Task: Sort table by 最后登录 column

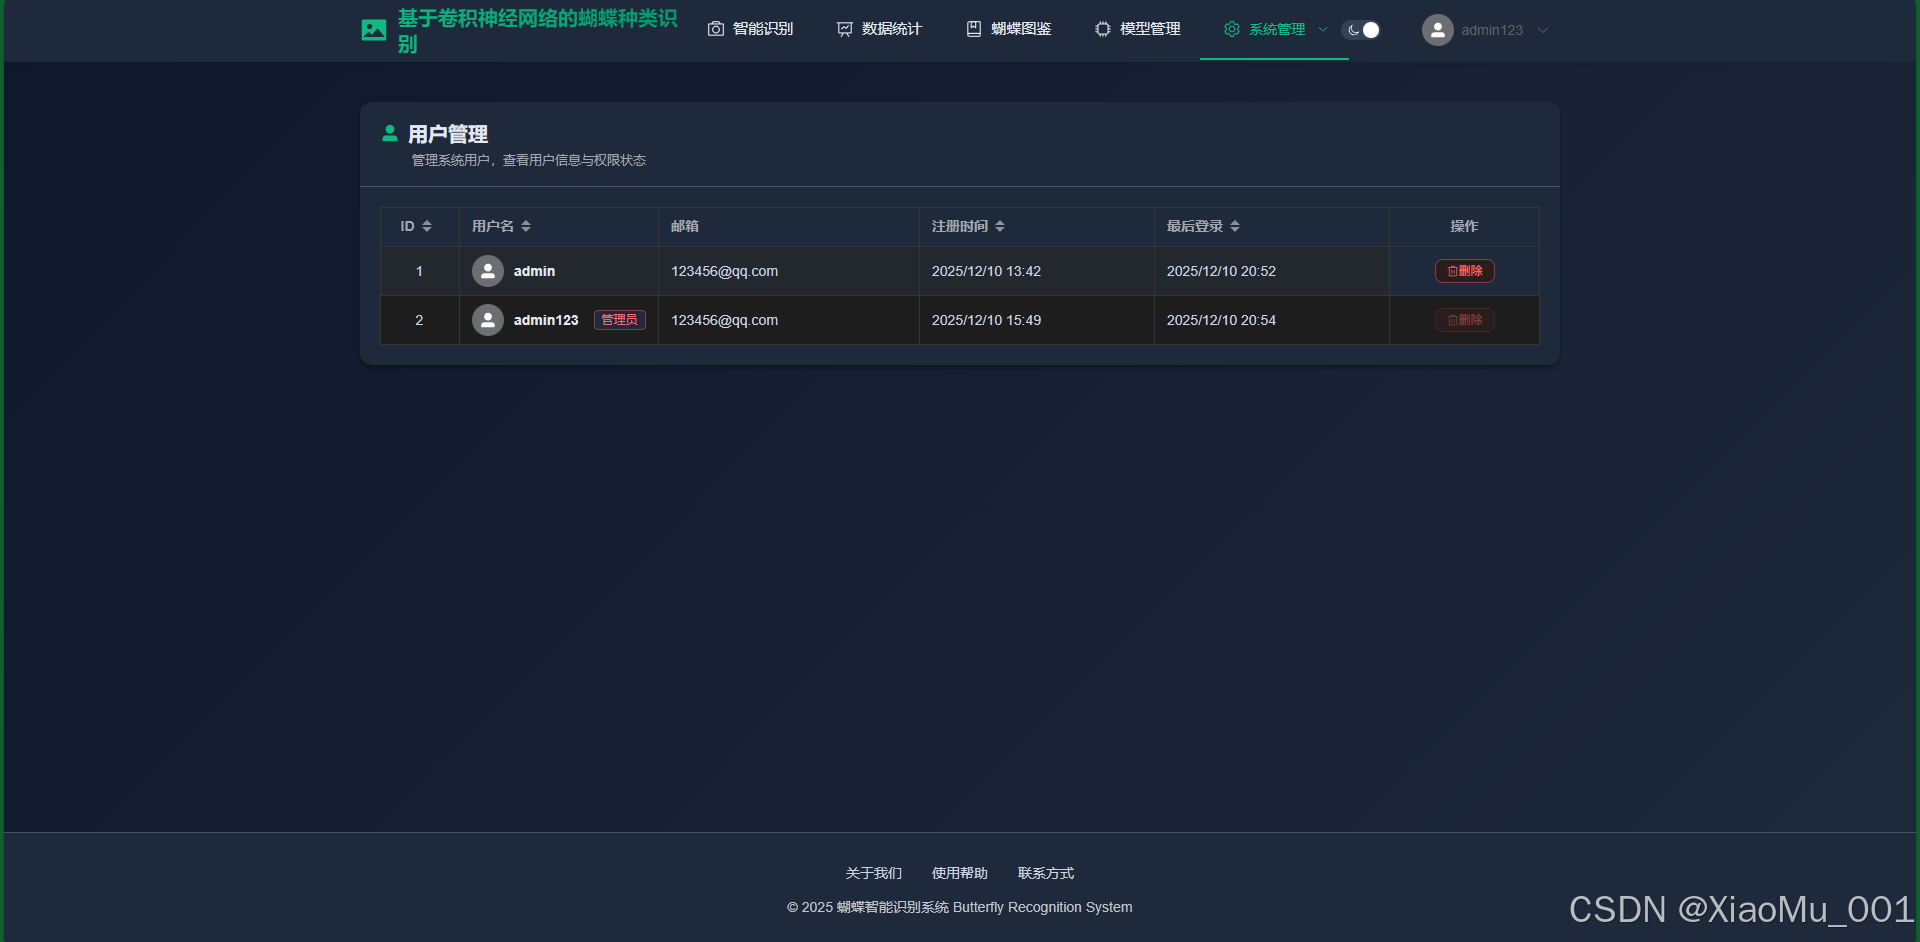Action: pyautogui.click(x=1235, y=226)
